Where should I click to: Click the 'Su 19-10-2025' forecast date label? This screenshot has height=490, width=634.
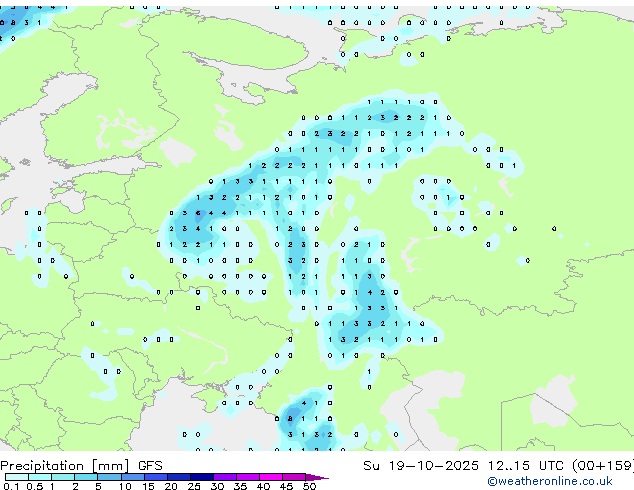point(421,466)
